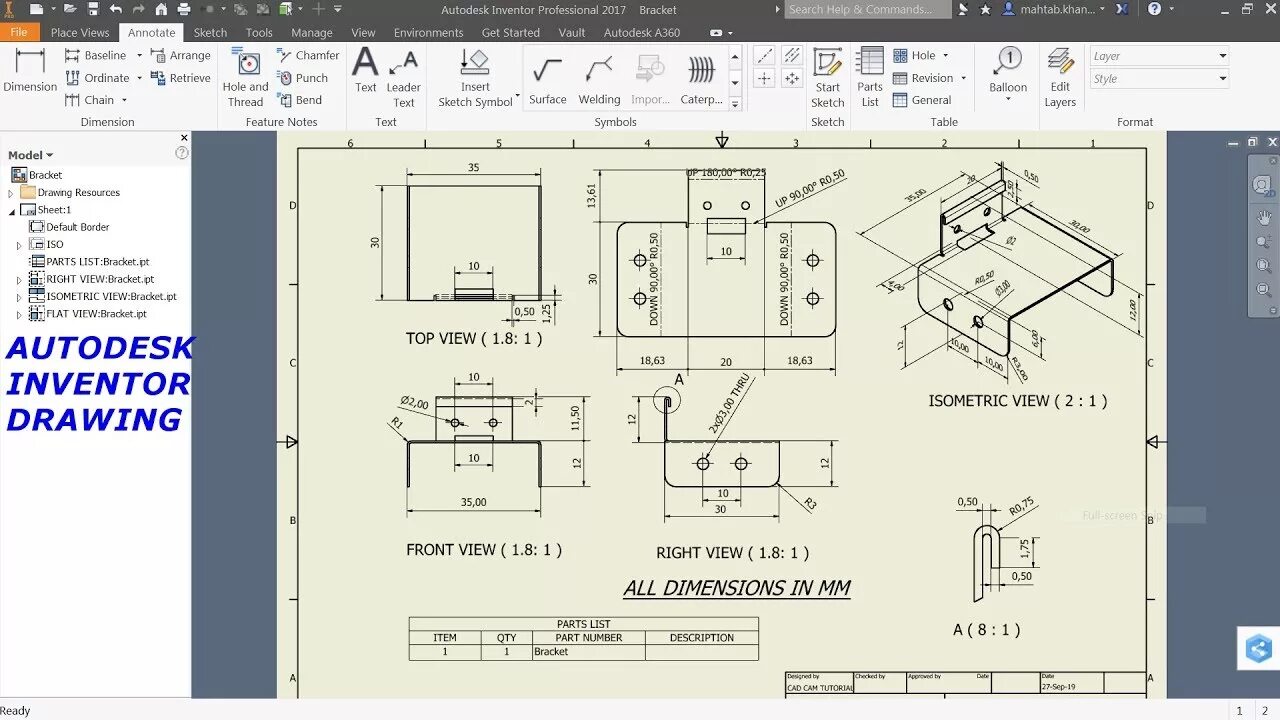
Task: Select document tab 2 at bottom right
Action: click(1265, 711)
